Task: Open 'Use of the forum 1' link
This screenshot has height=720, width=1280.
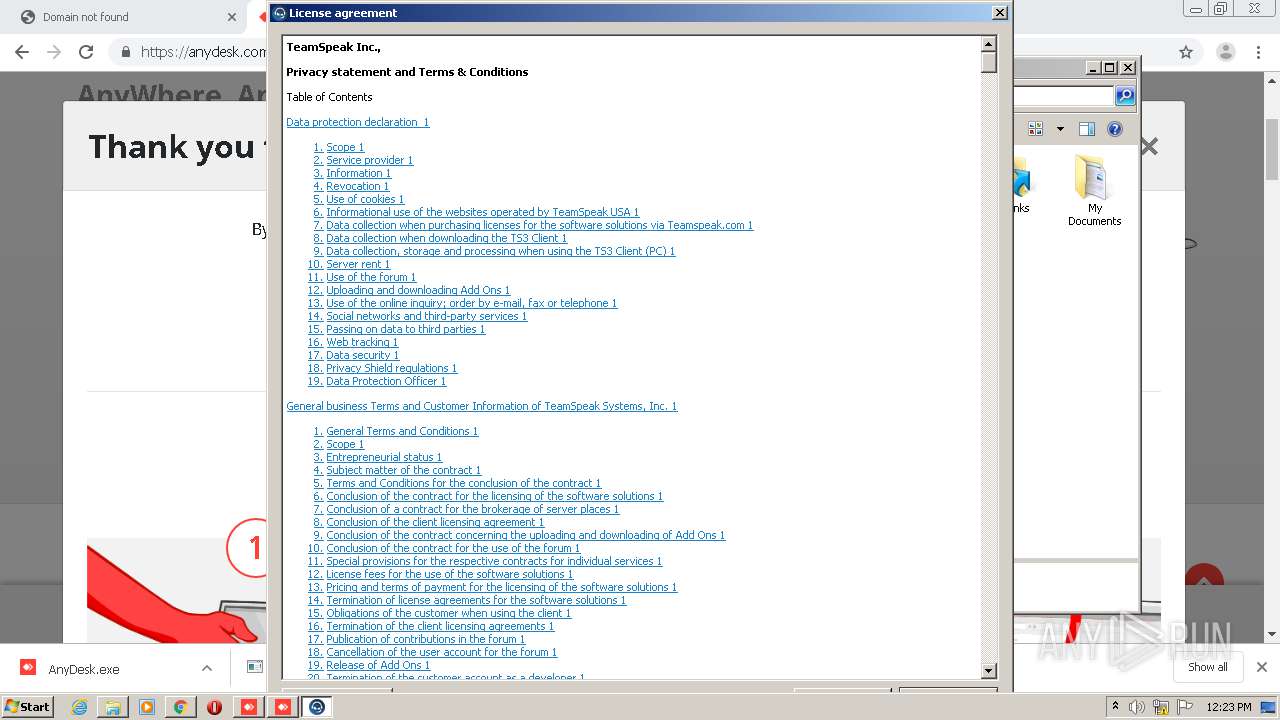Action: [x=371, y=277]
